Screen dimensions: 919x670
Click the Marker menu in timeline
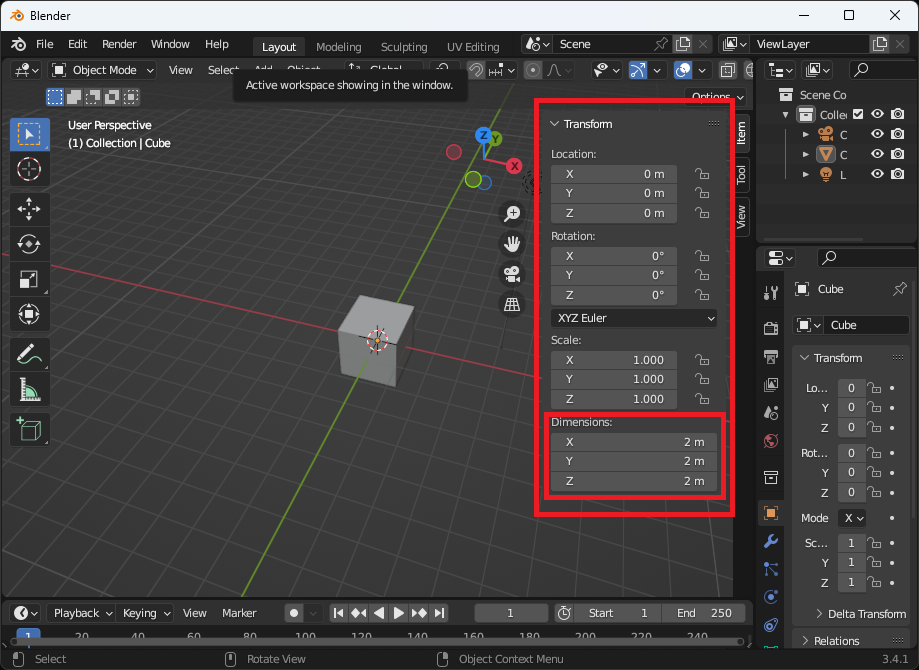tap(239, 613)
